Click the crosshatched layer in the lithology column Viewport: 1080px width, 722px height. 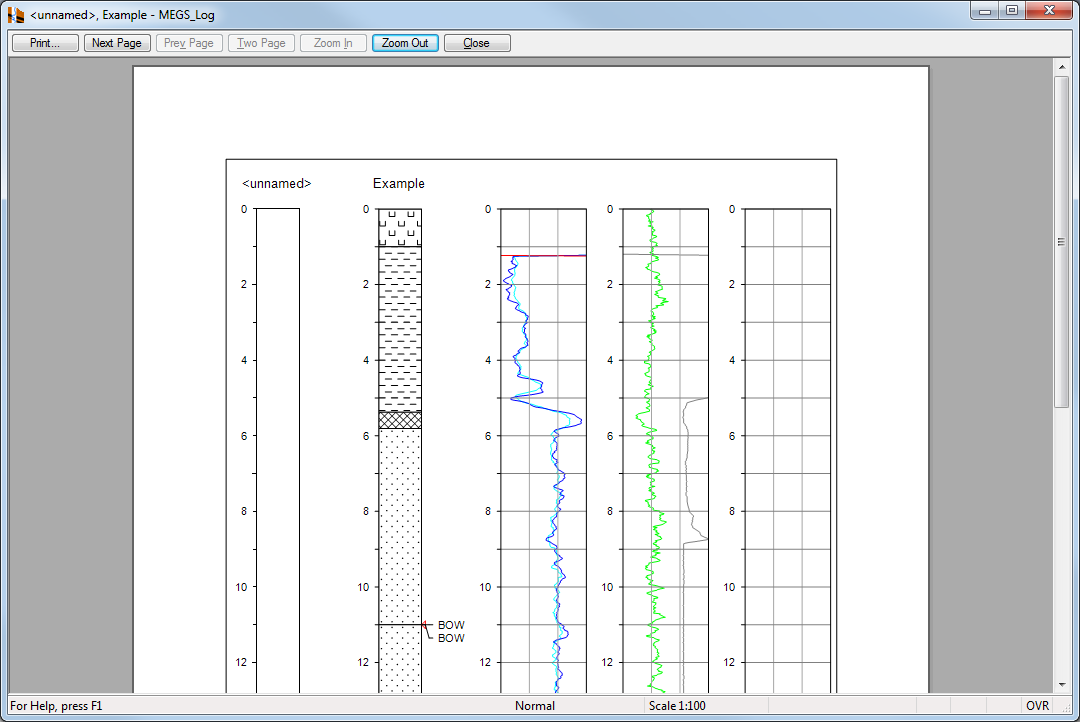click(400, 420)
